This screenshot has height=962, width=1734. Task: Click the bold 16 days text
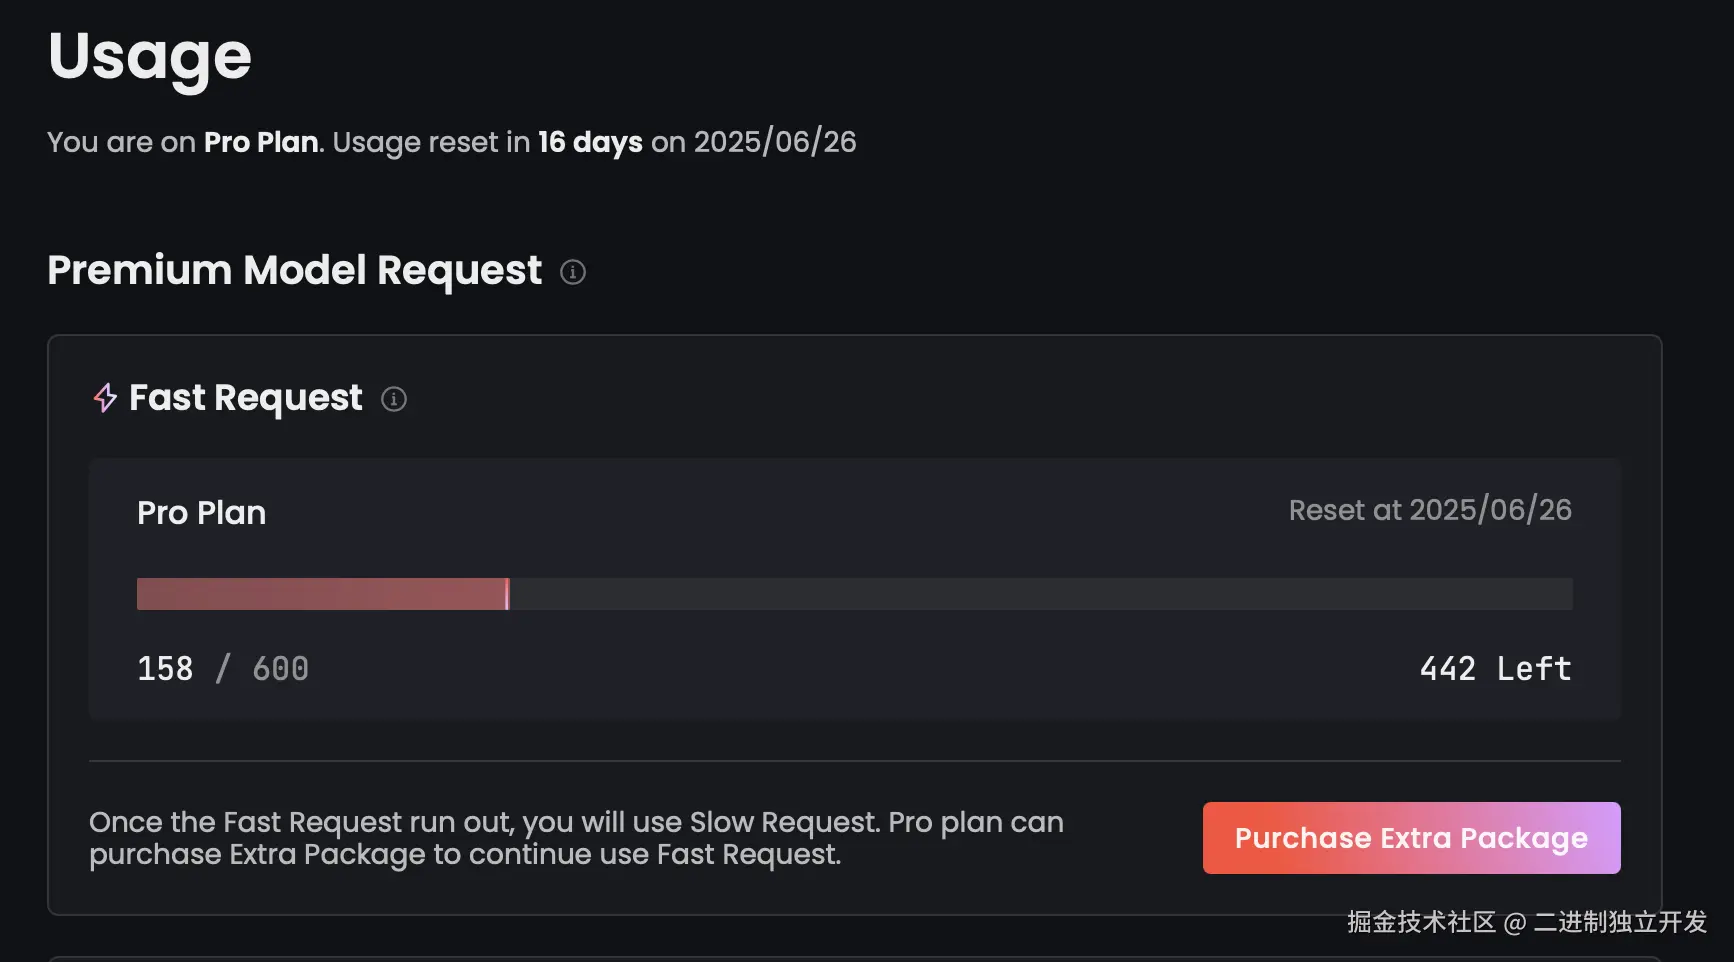pos(590,142)
